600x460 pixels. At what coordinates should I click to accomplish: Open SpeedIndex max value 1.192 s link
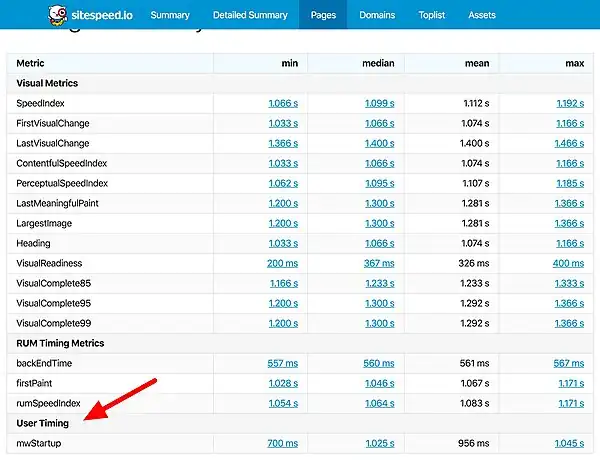tap(568, 103)
